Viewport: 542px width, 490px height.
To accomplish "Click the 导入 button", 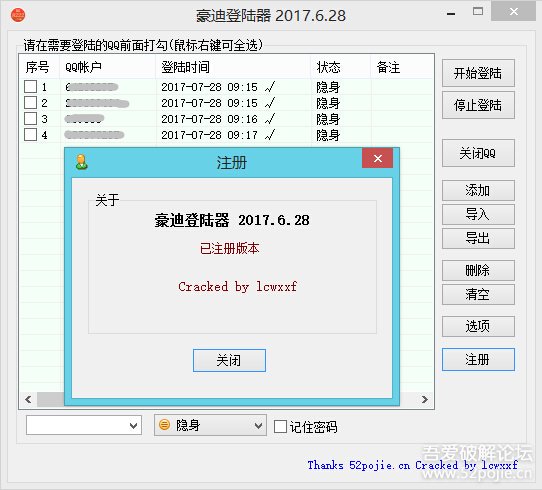I will click(x=478, y=215).
